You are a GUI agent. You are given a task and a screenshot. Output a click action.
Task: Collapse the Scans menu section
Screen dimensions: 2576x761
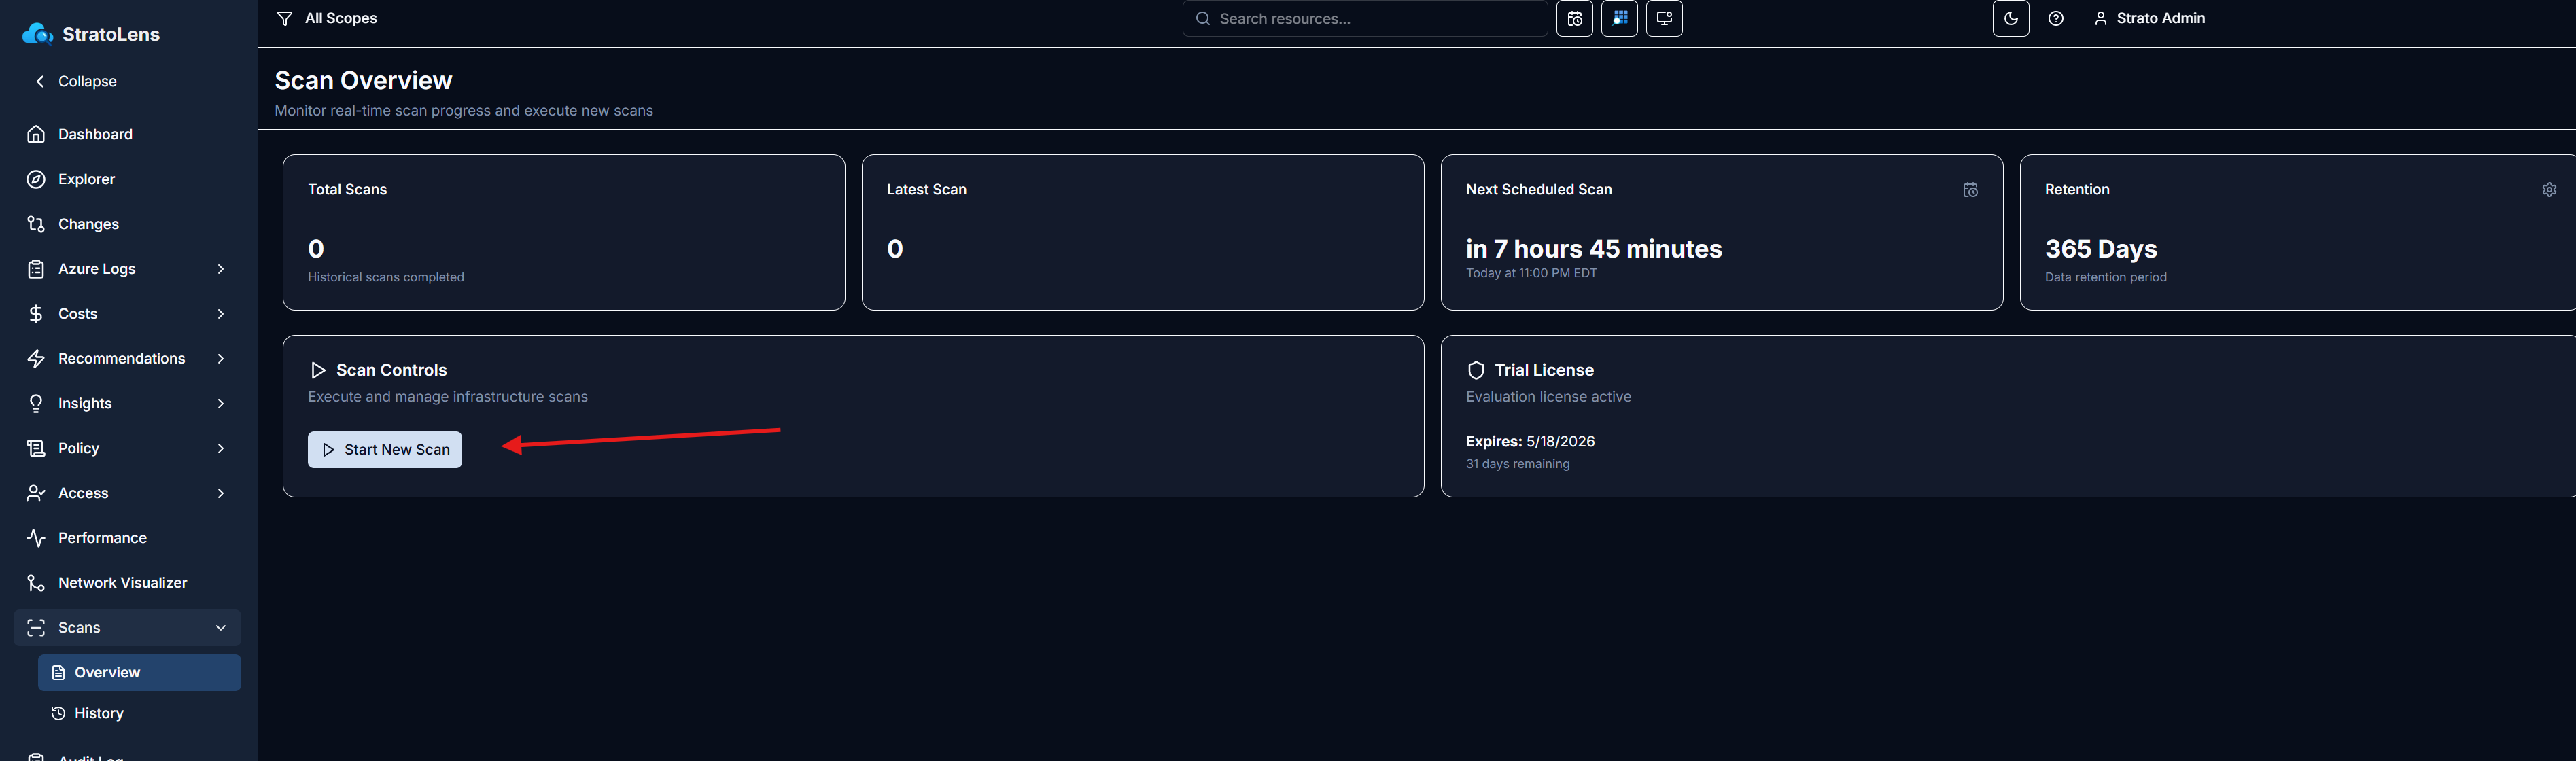(220, 628)
